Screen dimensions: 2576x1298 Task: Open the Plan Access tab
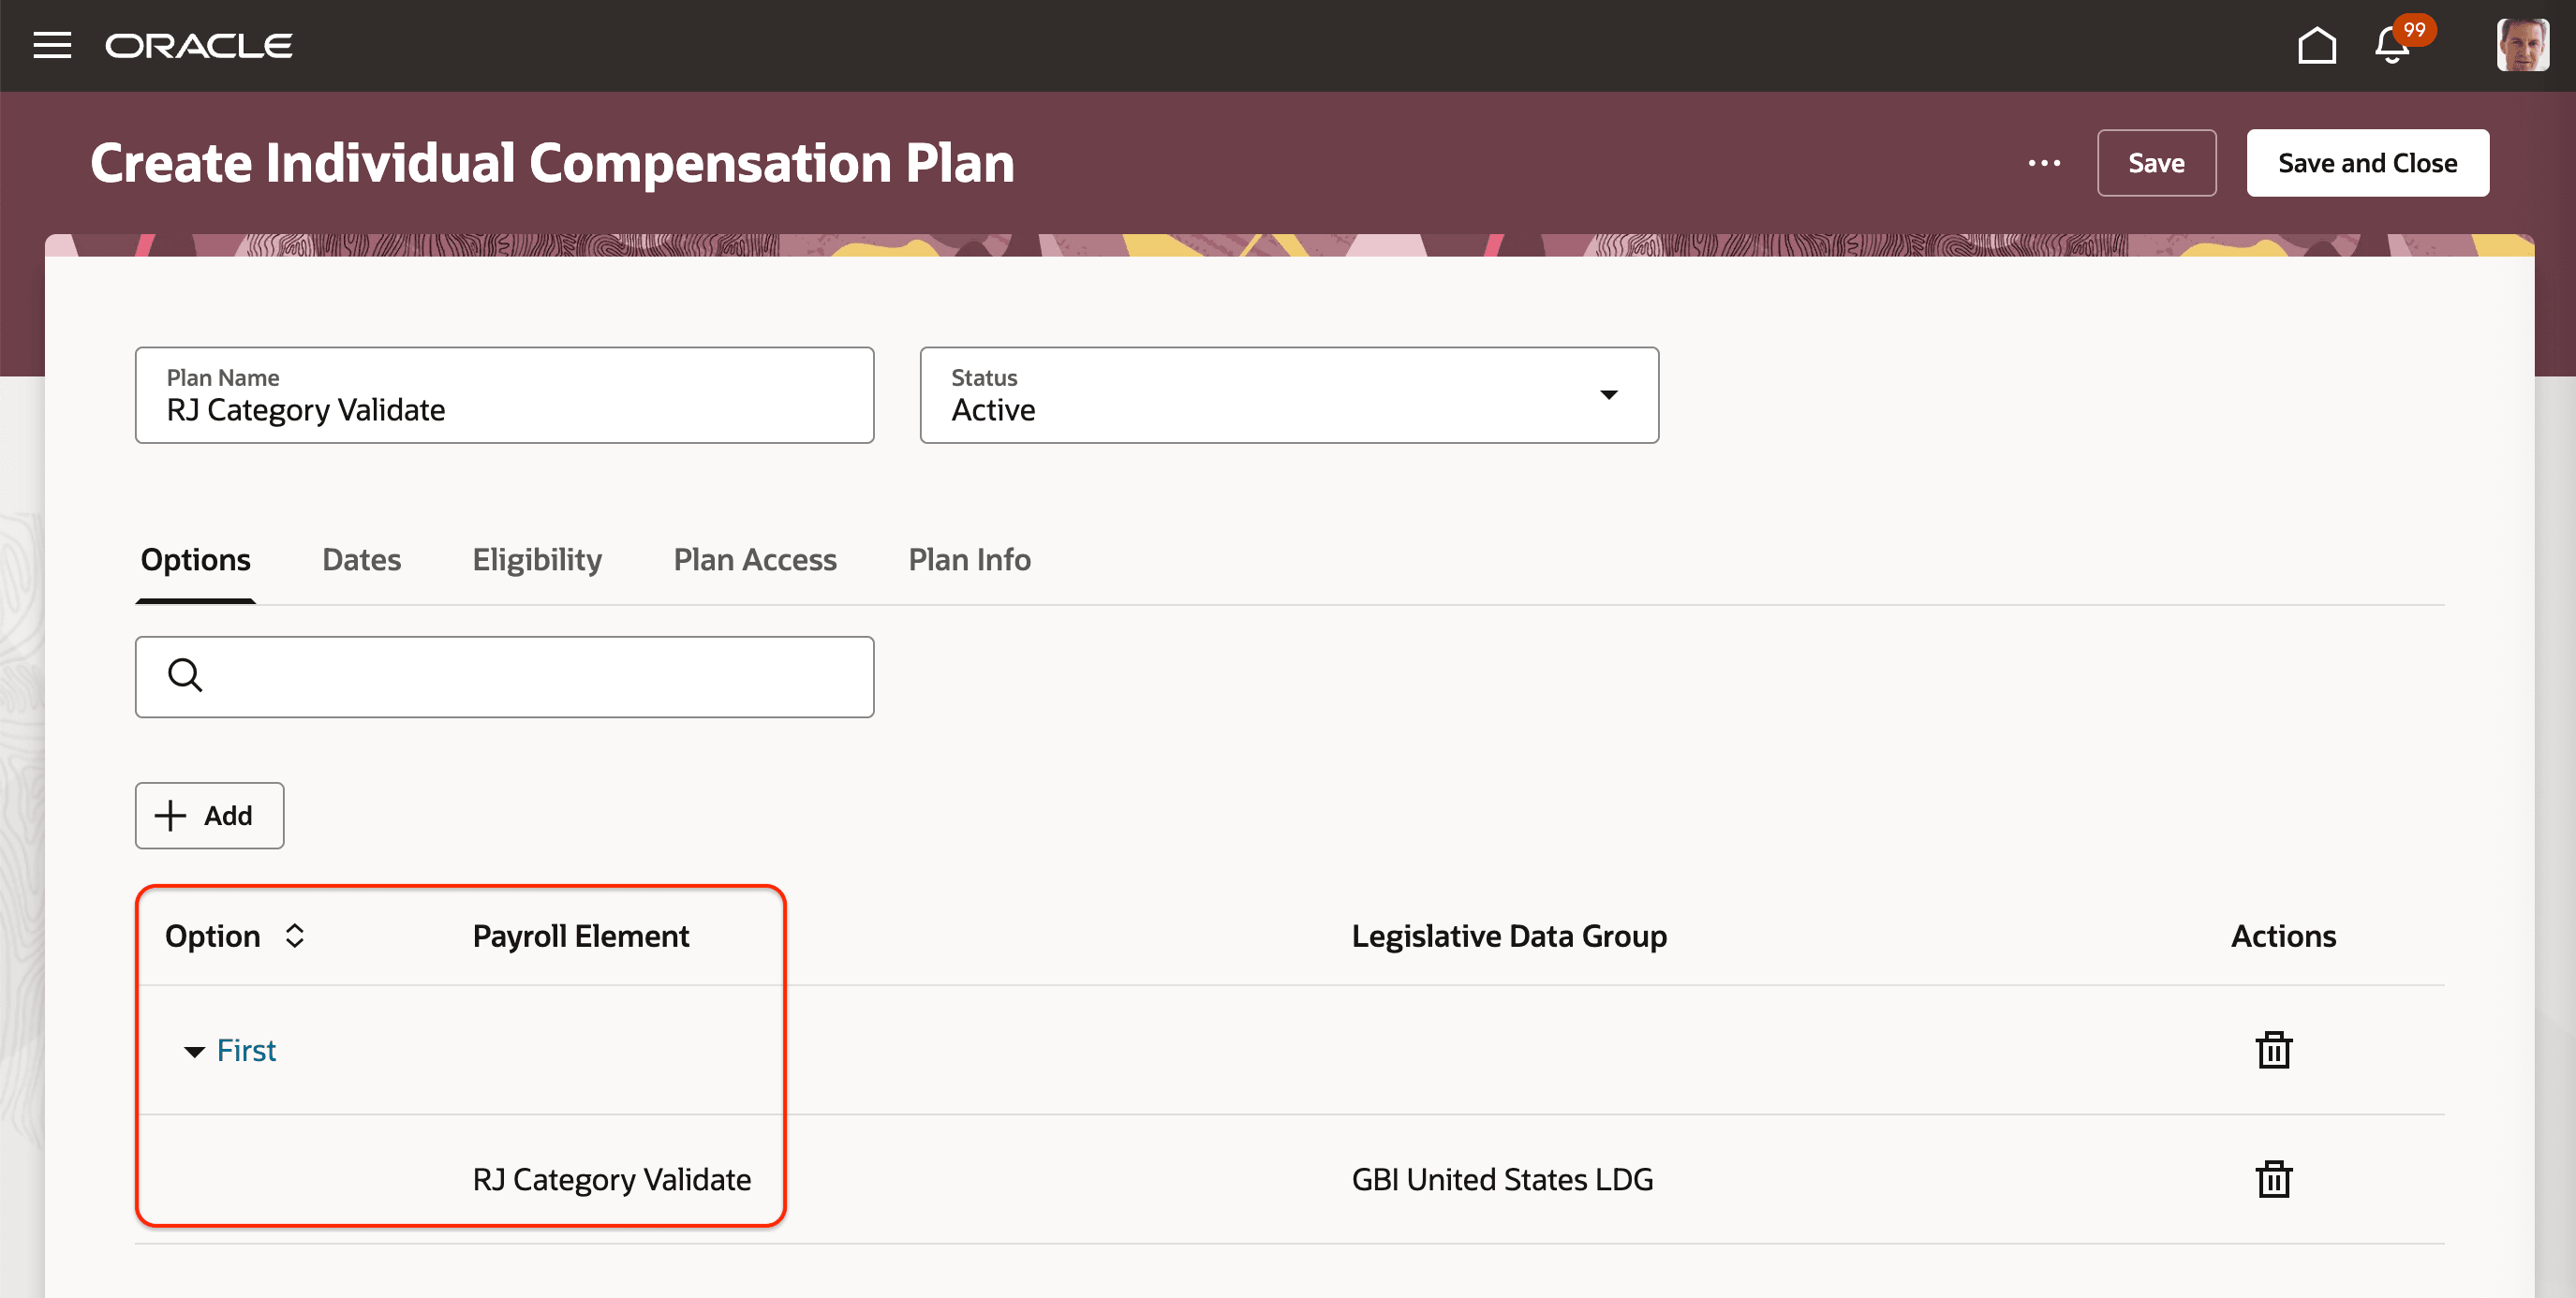(754, 560)
